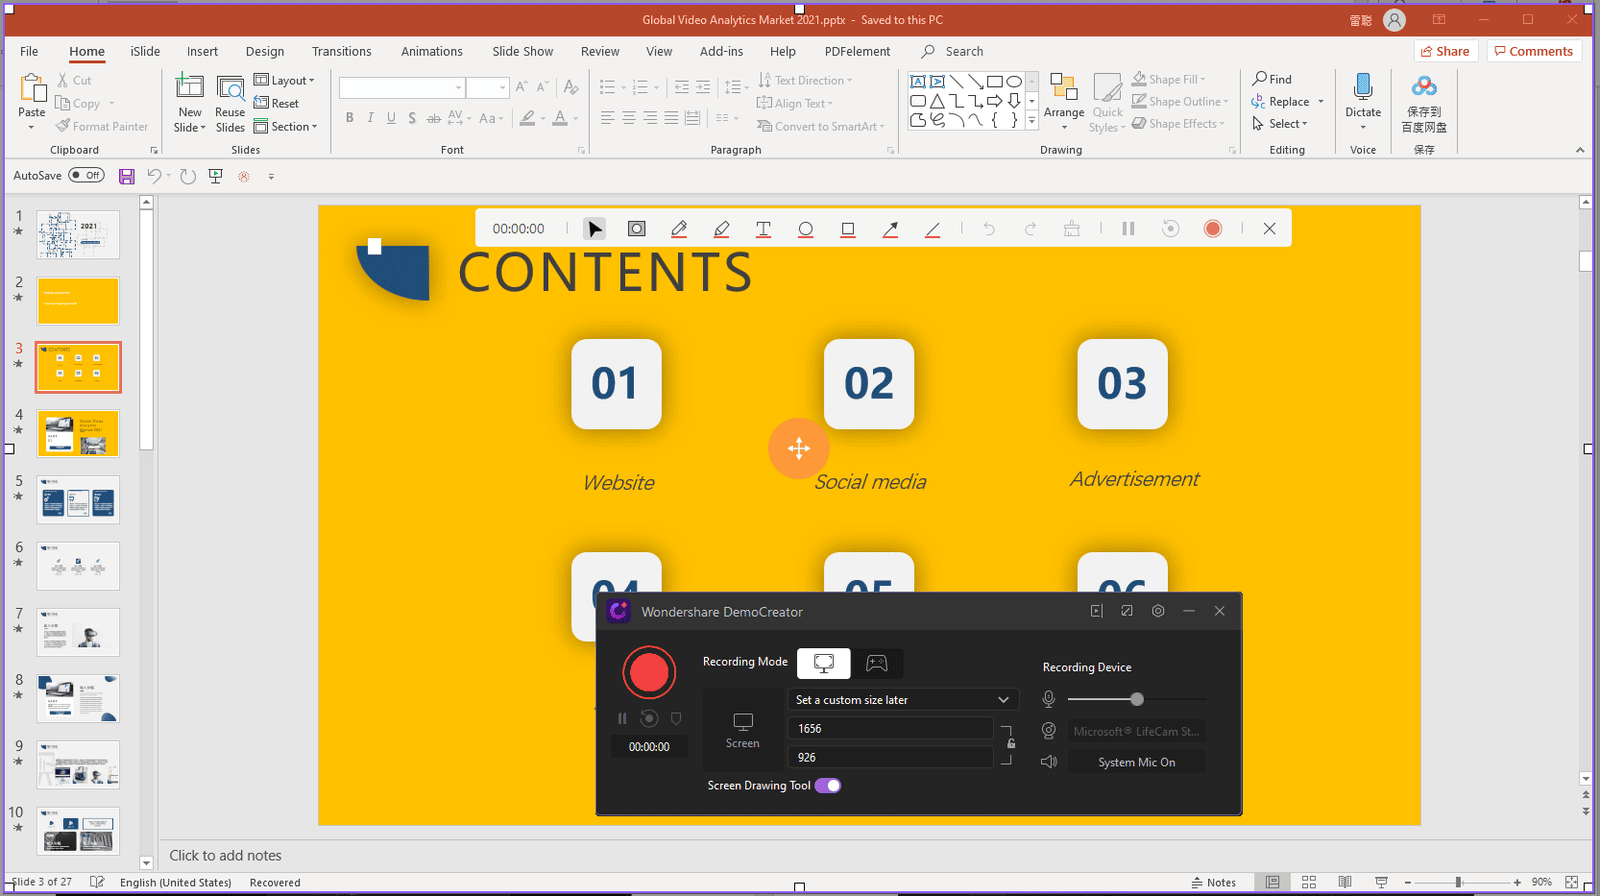Adjust the microphone volume slider
Screen dimensions: 1600x896
point(1136,699)
